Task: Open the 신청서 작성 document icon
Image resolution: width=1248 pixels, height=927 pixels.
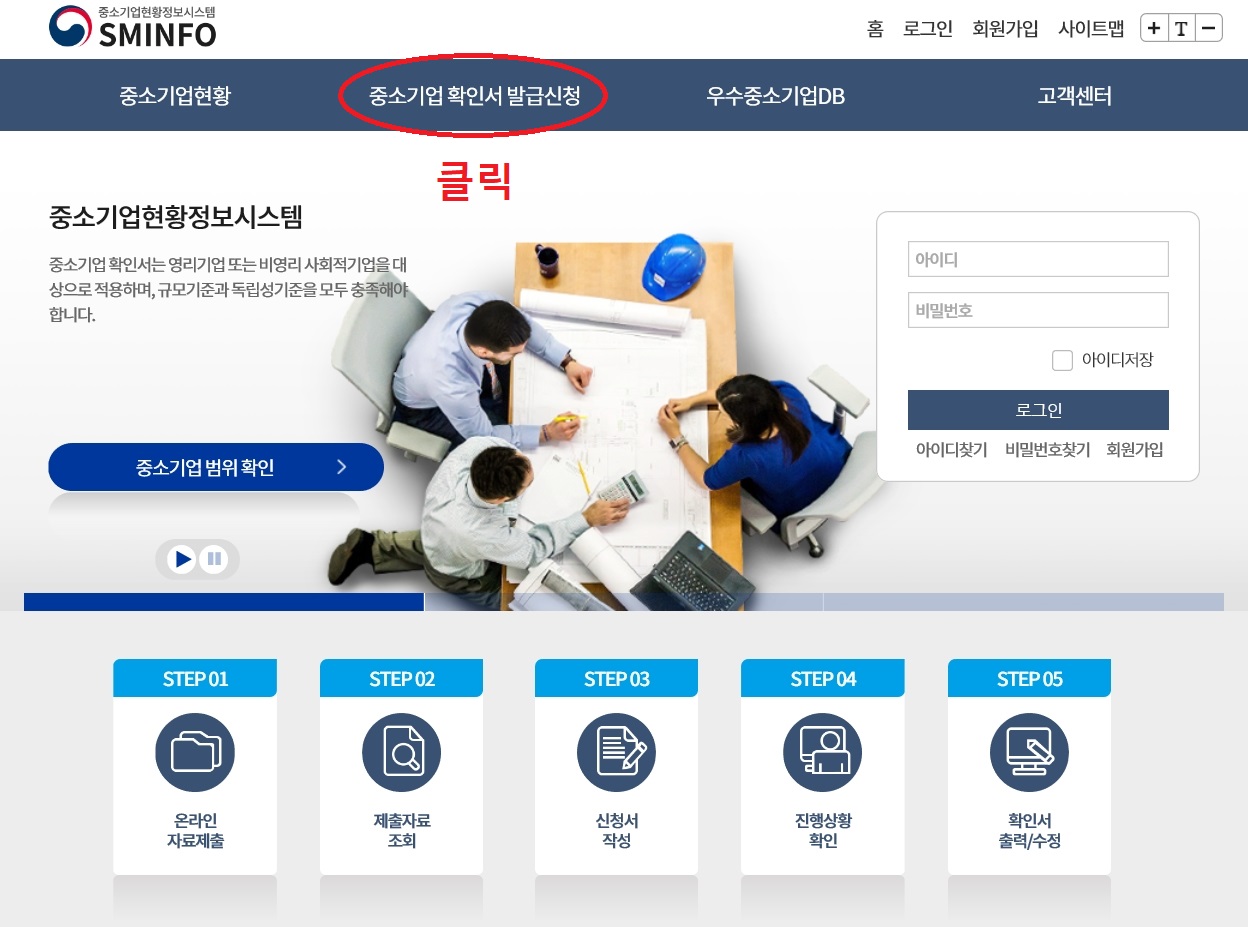Action: (617, 753)
